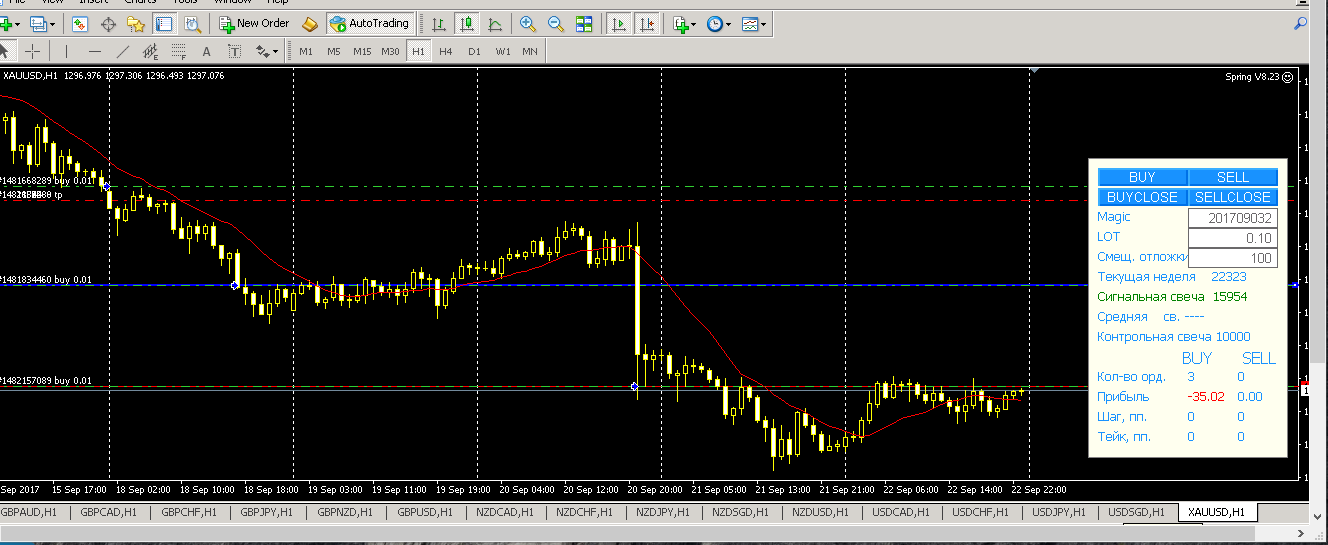This screenshot has width=1328, height=545.
Task: Select the D1 timeframe button
Action: (x=474, y=51)
